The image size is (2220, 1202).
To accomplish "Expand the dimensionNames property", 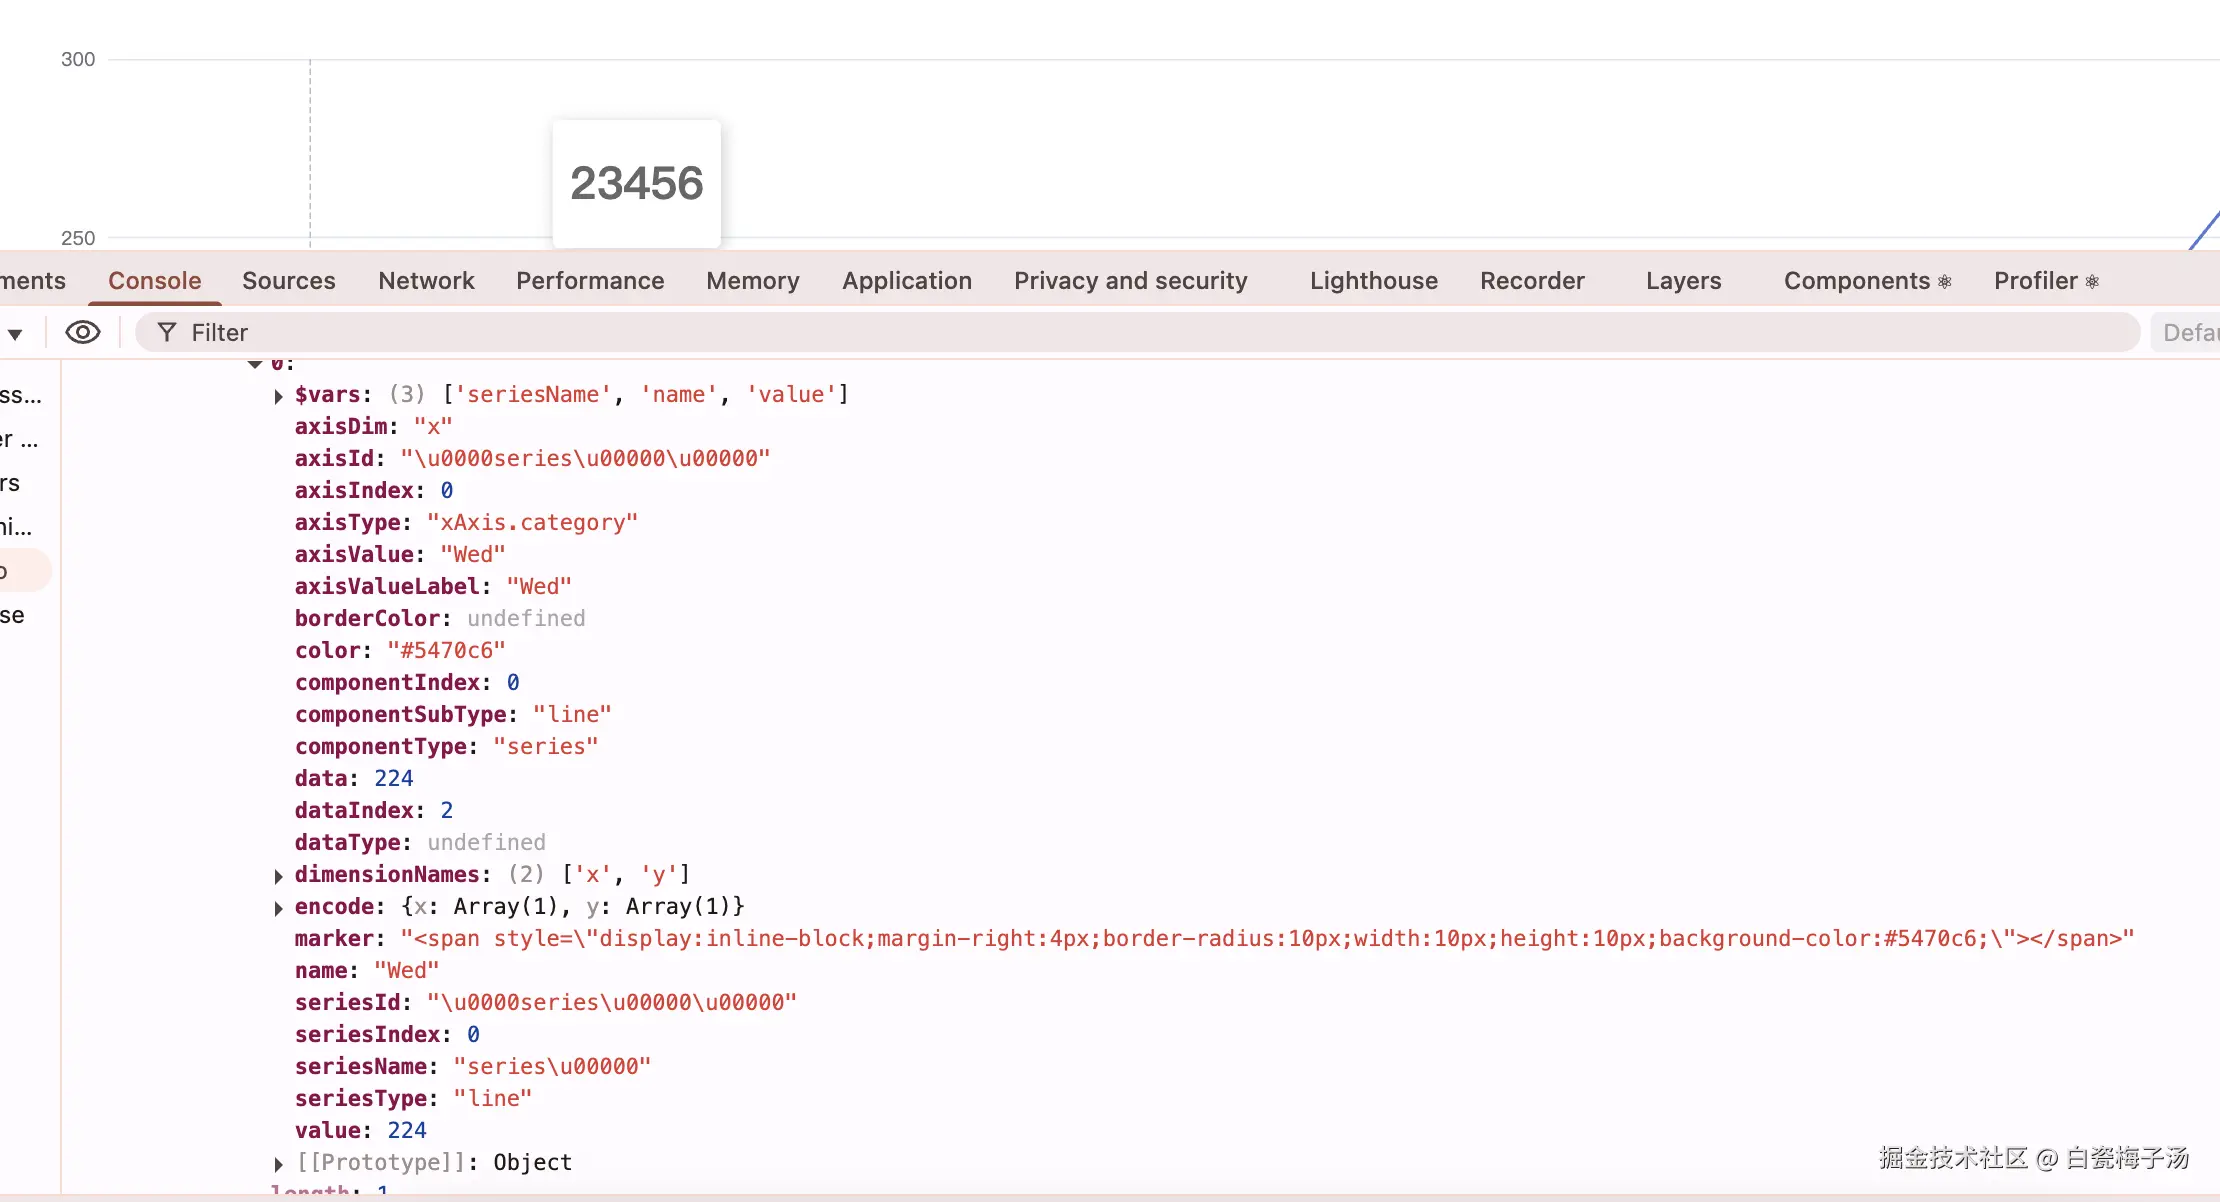I will click(278, 875).
